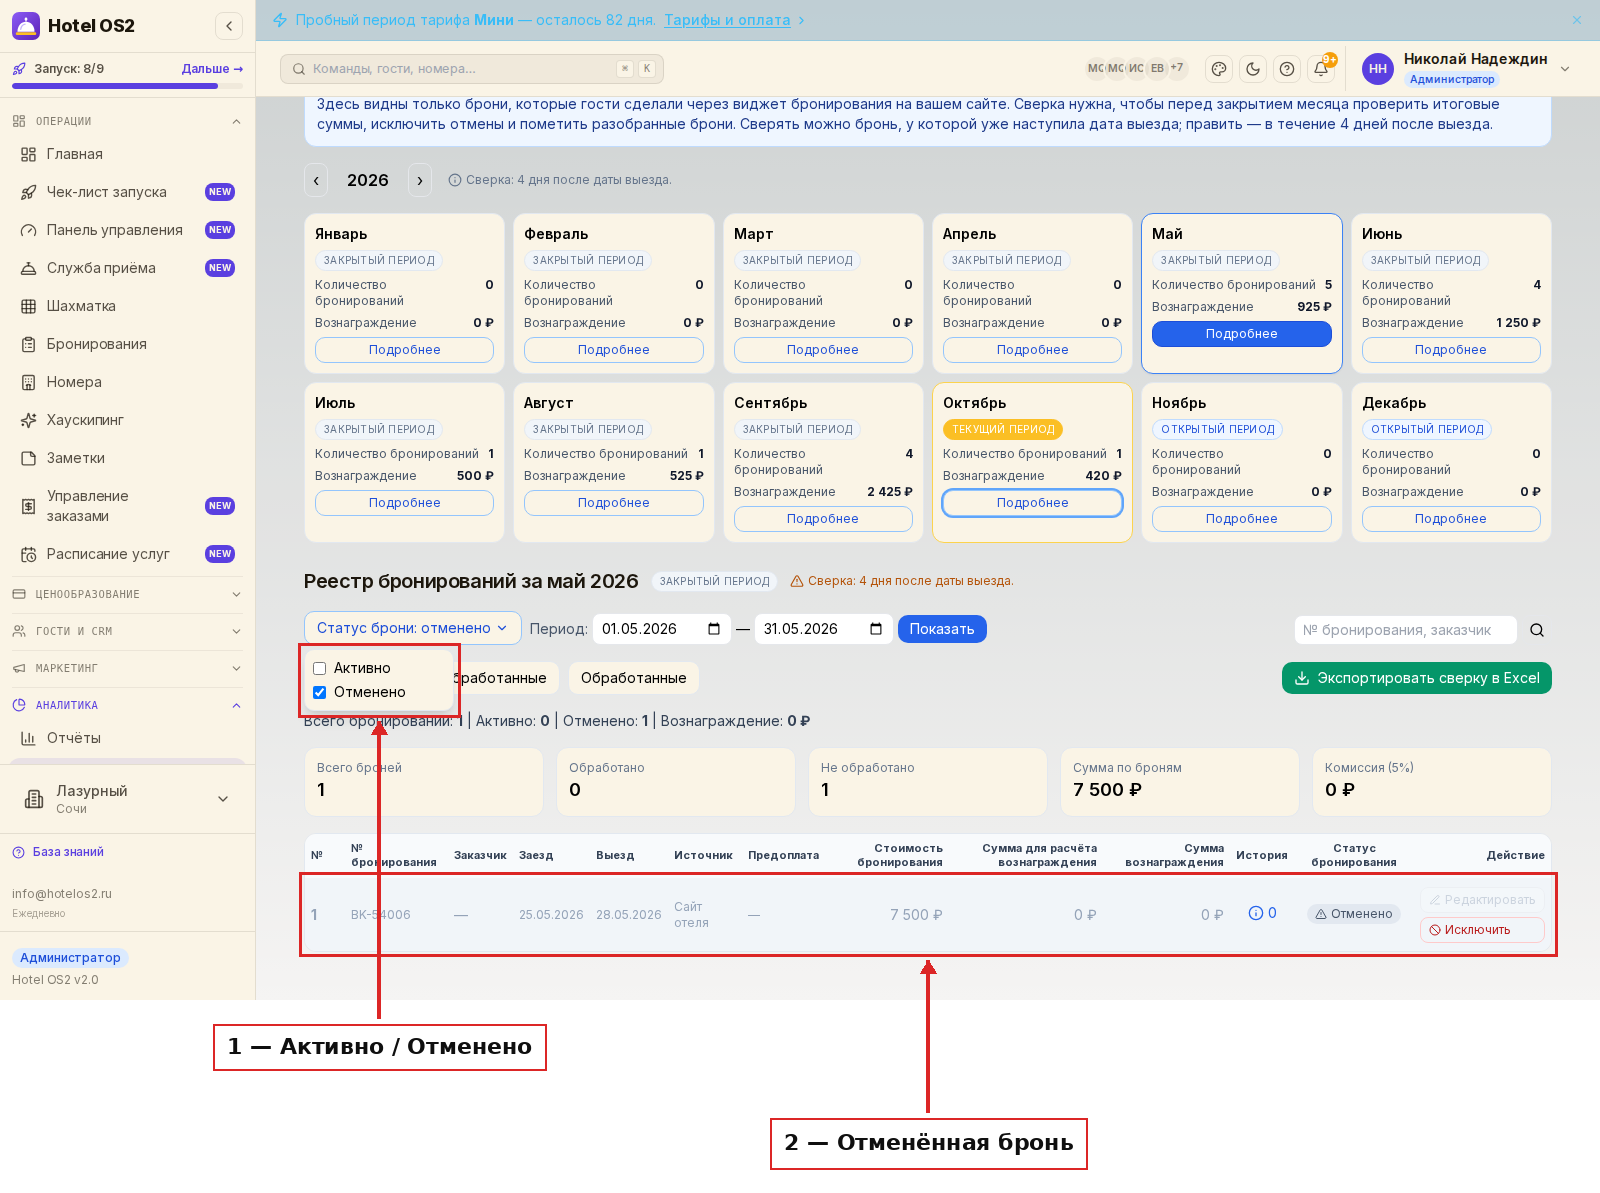Open the База знаний link
The height and width of the screenshot is (1193, 1600).
coord(68,852)
